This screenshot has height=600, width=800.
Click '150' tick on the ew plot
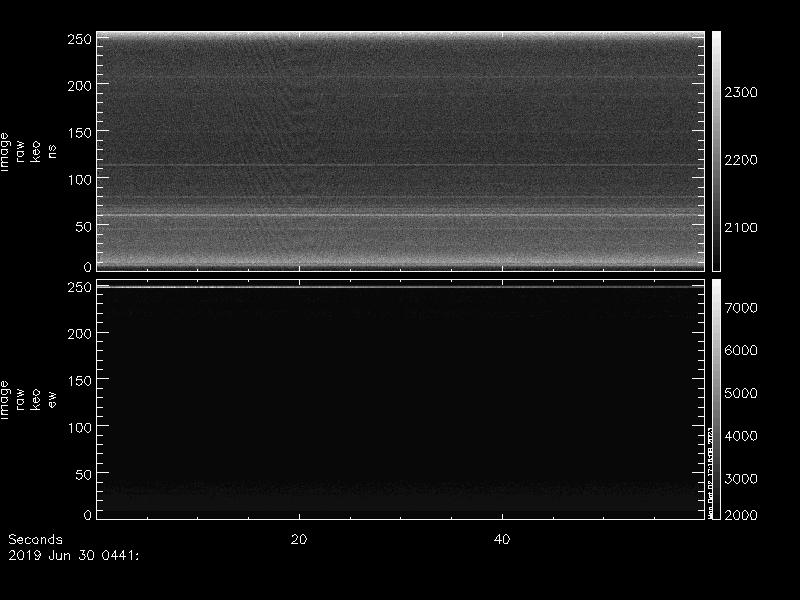tap(79, 381)
